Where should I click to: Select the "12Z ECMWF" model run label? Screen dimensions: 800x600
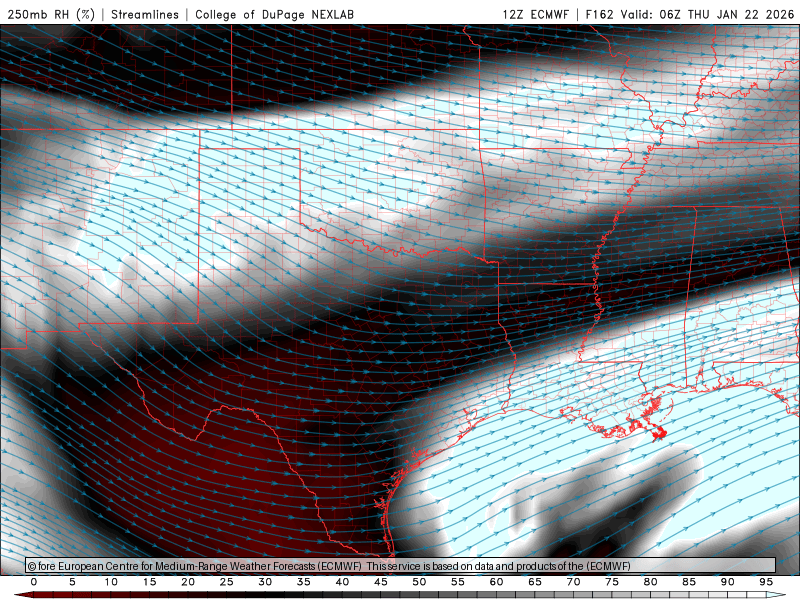click(x=535, y=14)
